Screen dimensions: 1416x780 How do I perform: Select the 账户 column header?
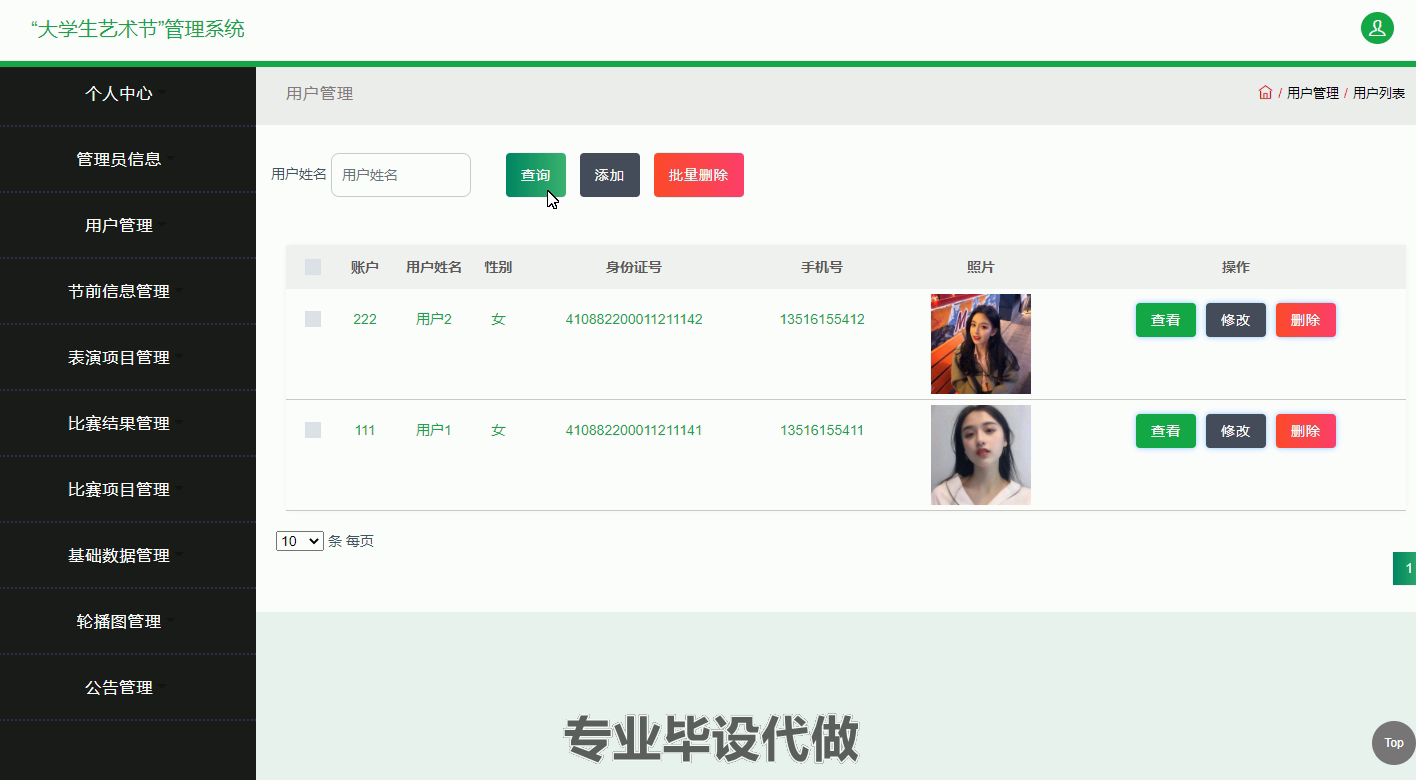click(x=365, y=267)
